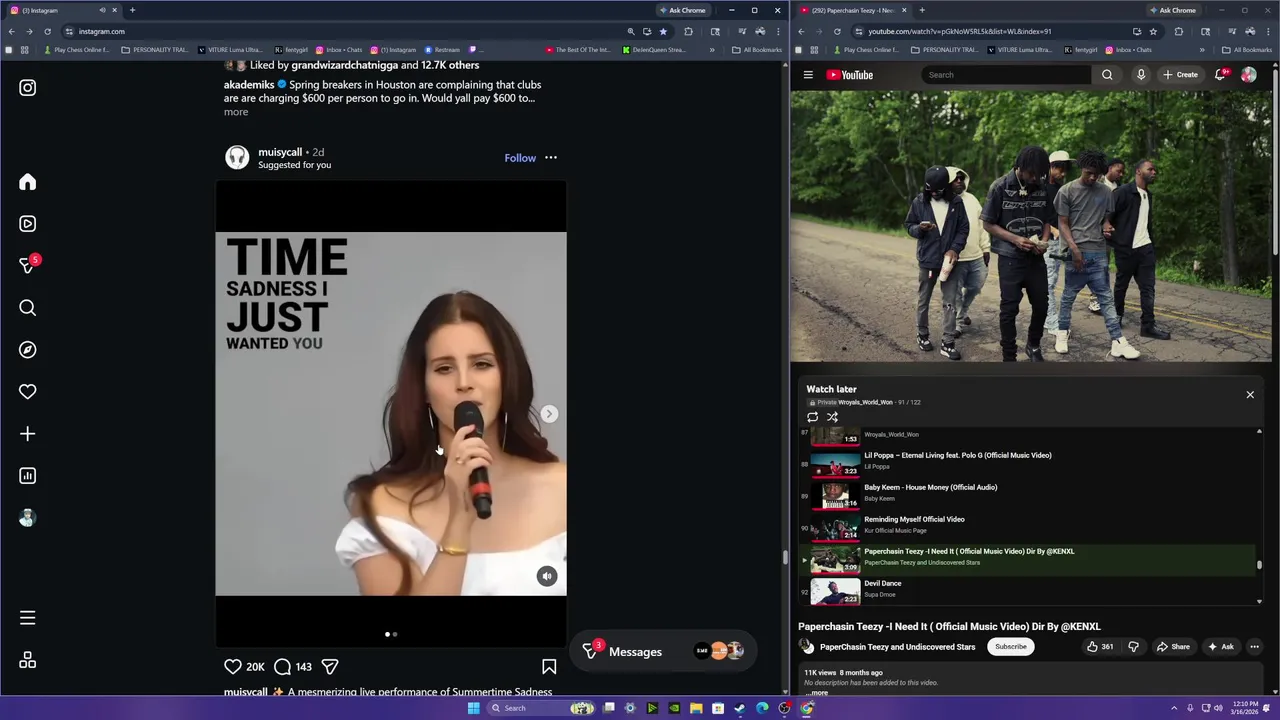The width and height of the screenshot is (1280, 720).
Task: Open muisycall profile name
Action: (280, 152)
